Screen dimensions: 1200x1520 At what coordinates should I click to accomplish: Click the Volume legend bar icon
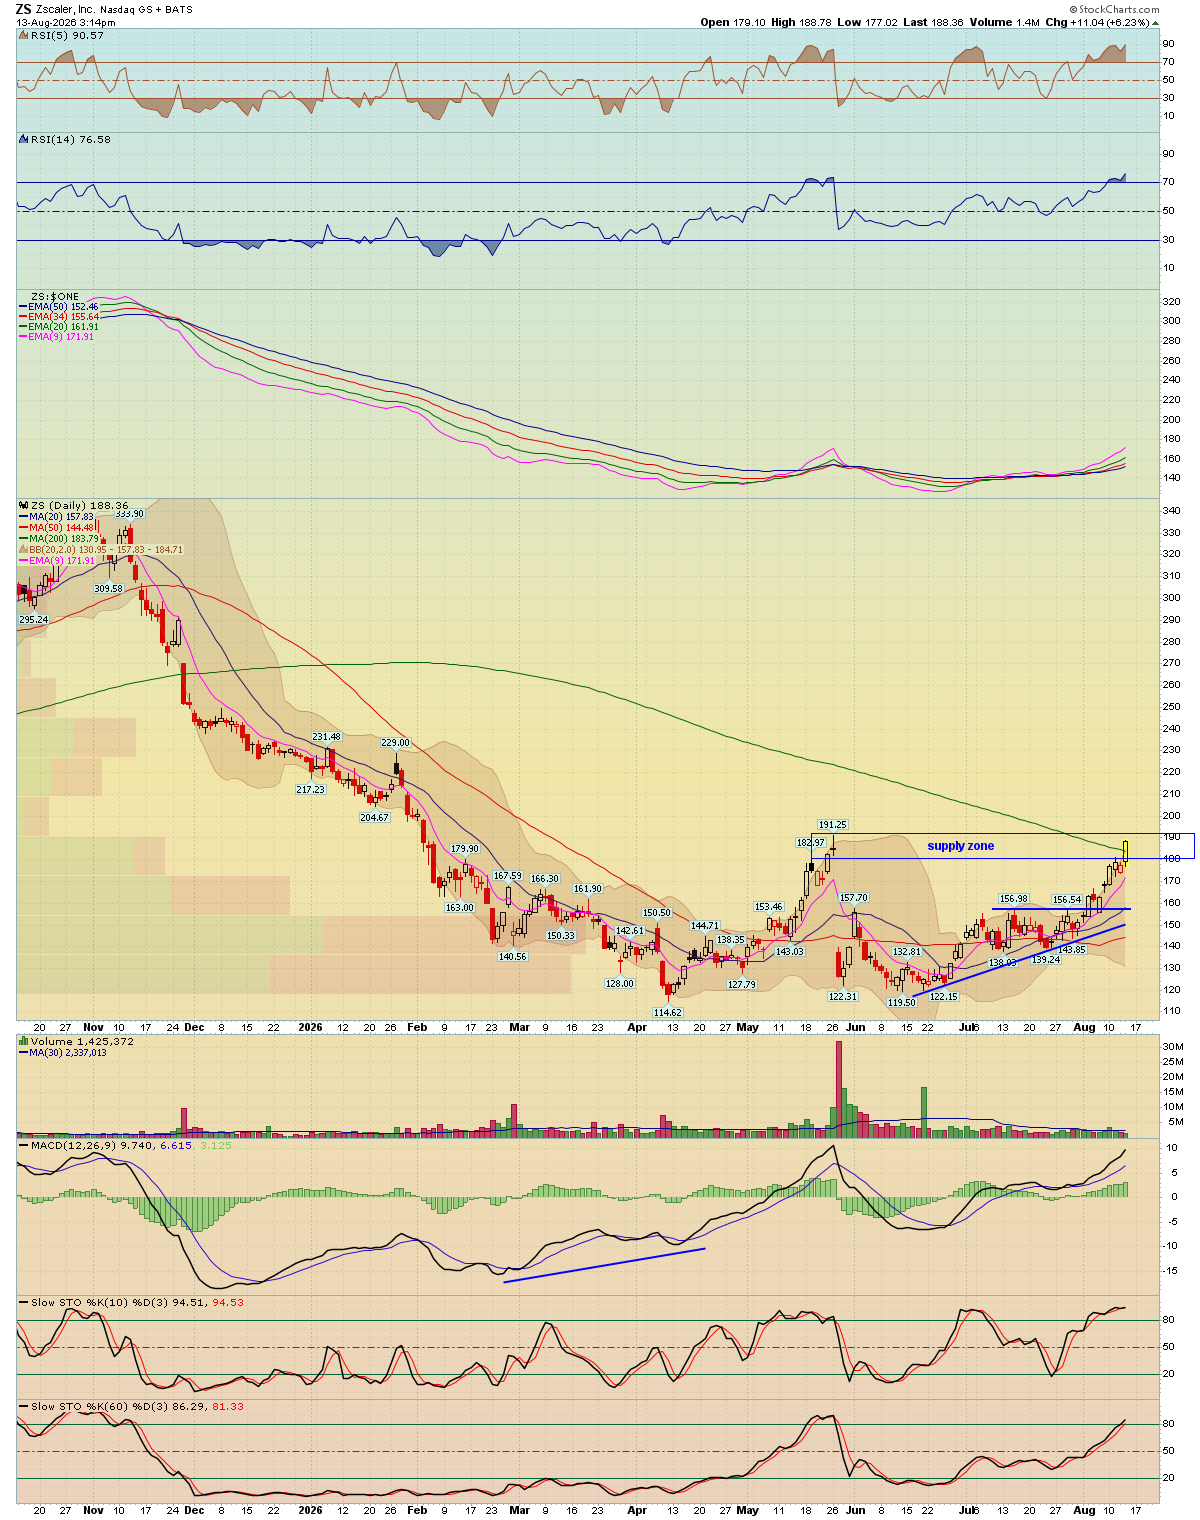pos(24,1041)
